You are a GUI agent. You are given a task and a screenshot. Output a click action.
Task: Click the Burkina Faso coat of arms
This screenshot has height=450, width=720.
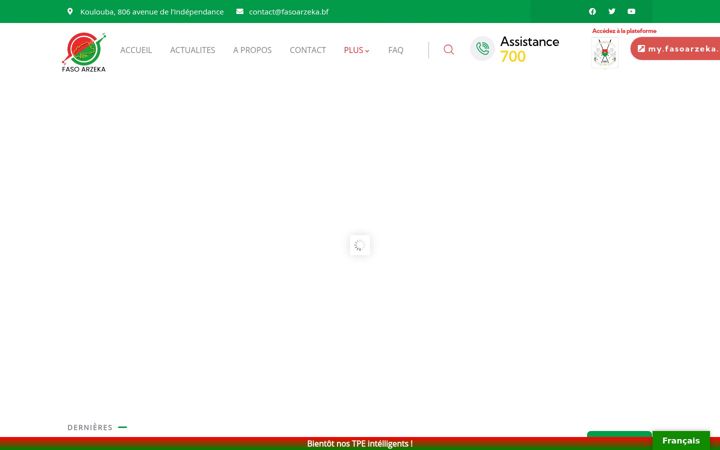point(605,53)
